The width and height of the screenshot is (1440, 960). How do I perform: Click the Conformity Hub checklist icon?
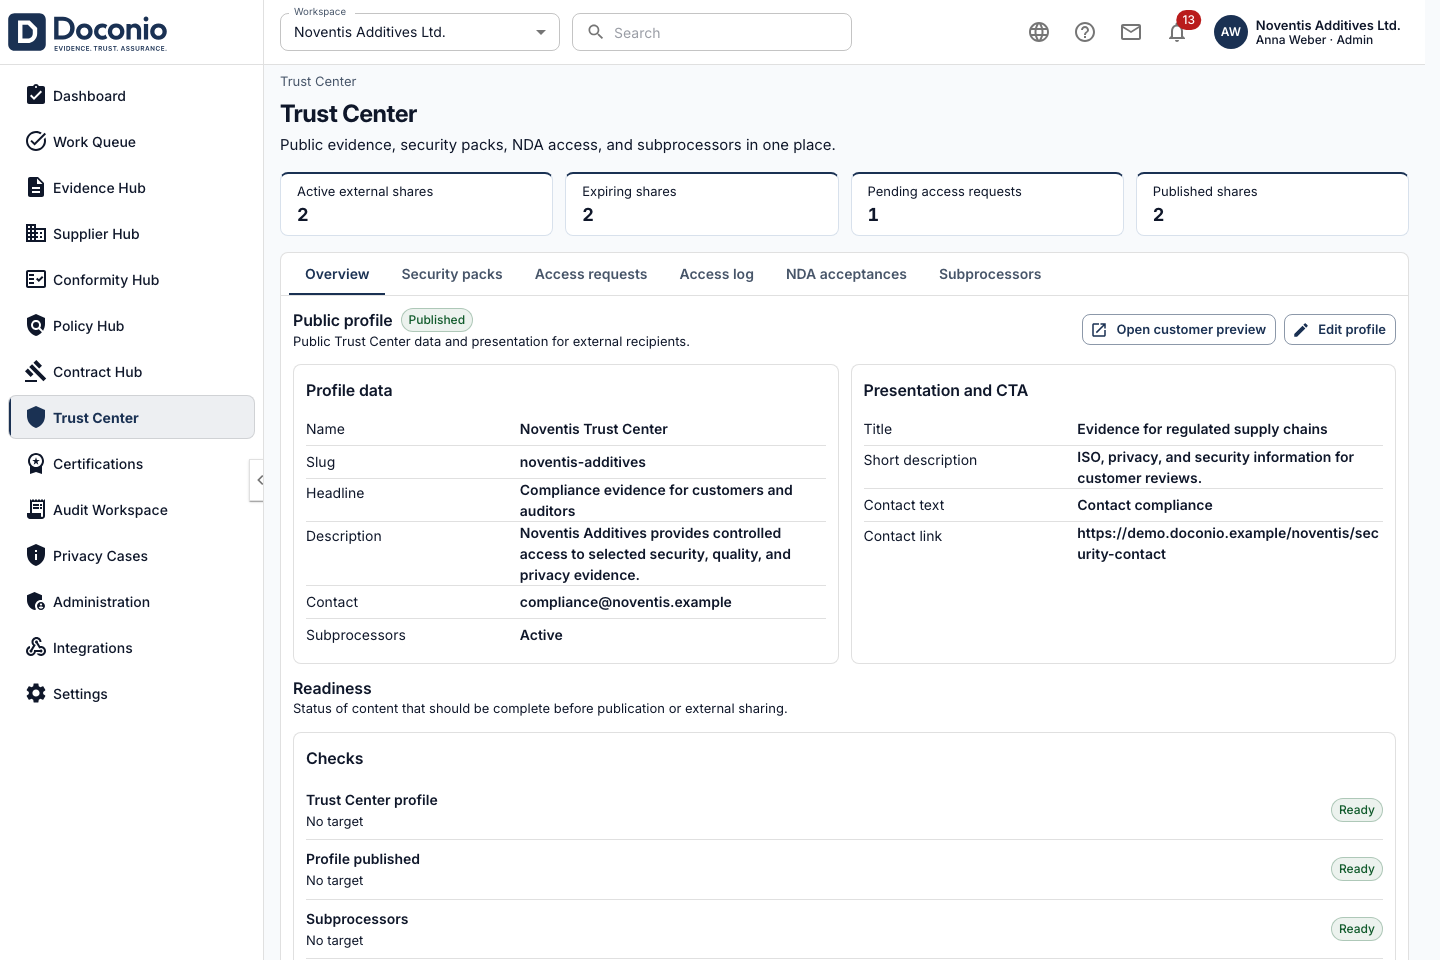click(x=36, y=279)
